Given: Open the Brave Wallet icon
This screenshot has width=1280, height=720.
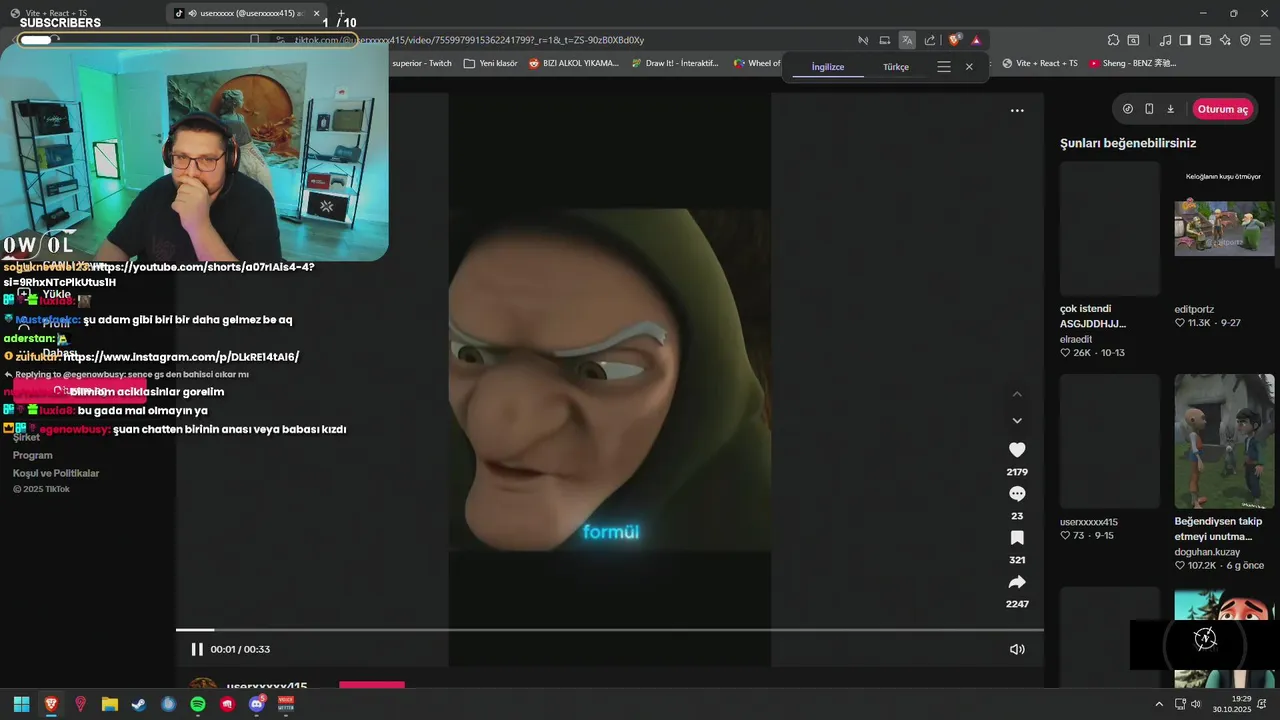Looking at the screenshot, I should point(1205,40).
